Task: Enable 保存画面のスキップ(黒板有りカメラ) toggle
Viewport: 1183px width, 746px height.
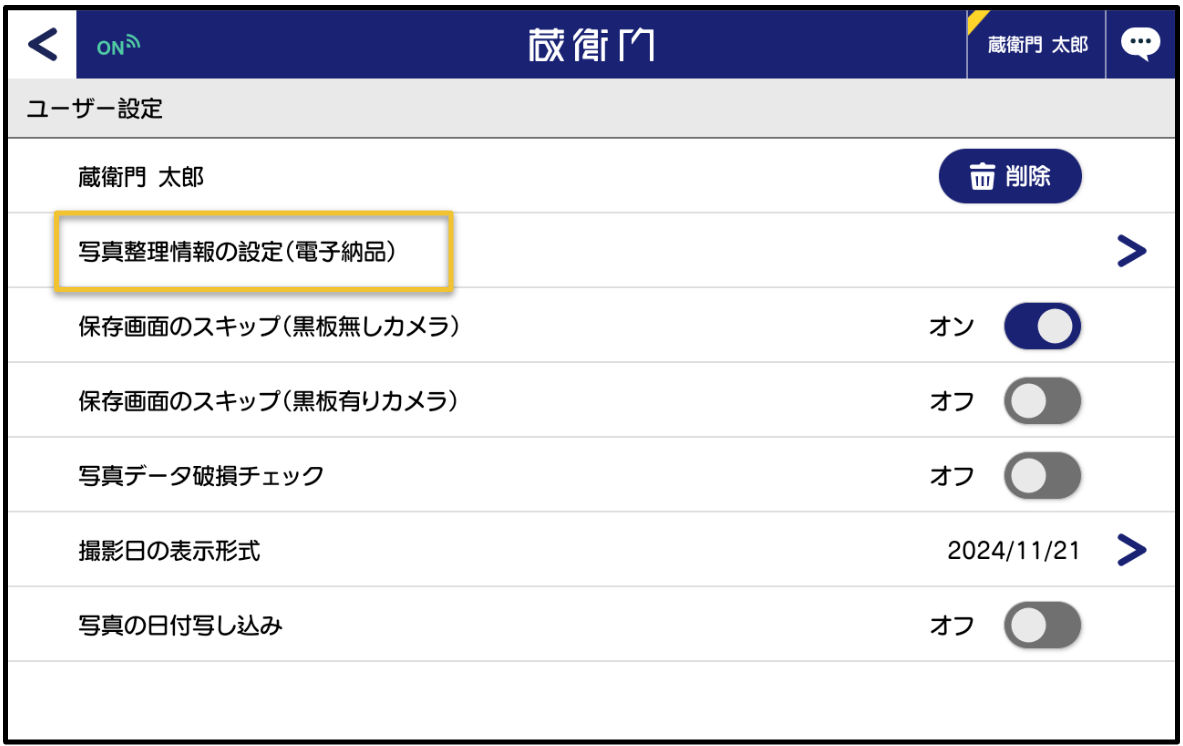Action: coord(1042,401)
